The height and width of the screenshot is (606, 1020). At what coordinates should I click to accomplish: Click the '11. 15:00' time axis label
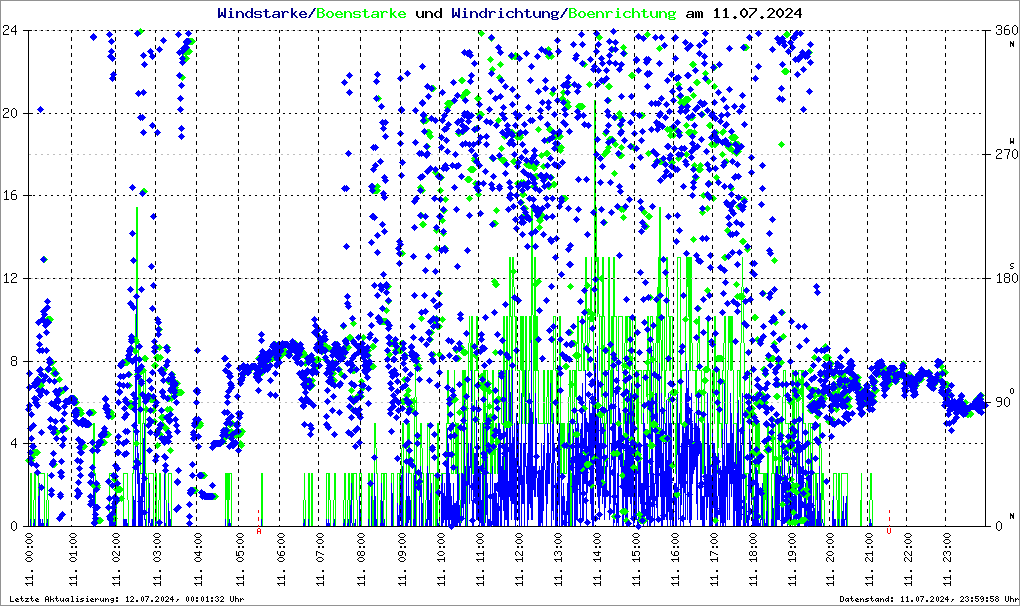[x=636, y=559]
